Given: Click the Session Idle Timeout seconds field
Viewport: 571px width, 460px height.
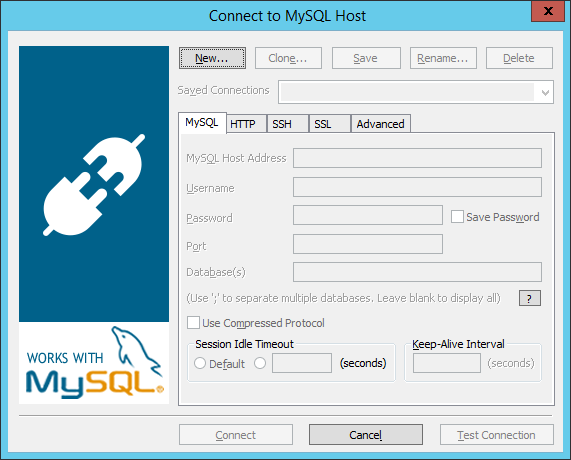Looking at the screenshot, I should 302,363.
